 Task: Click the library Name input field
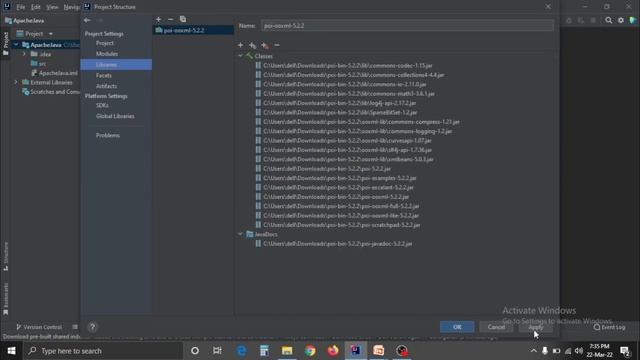[x=407, y=25]
